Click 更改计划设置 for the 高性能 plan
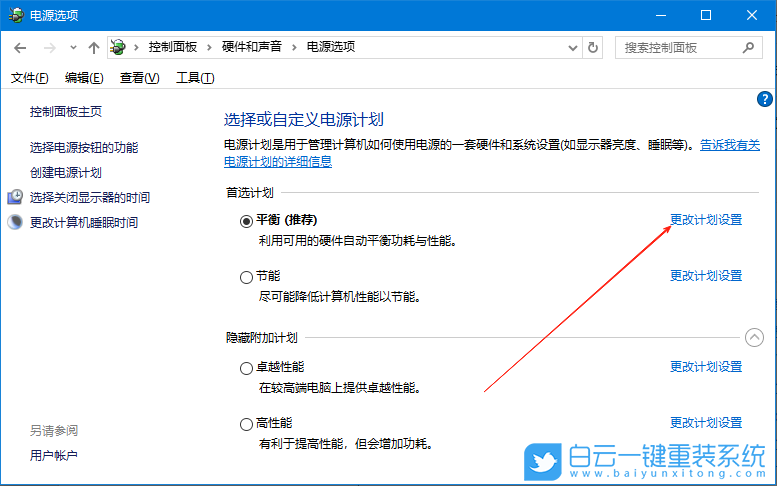The height and width of the screenshot is (486, 777). coord(706,423)
